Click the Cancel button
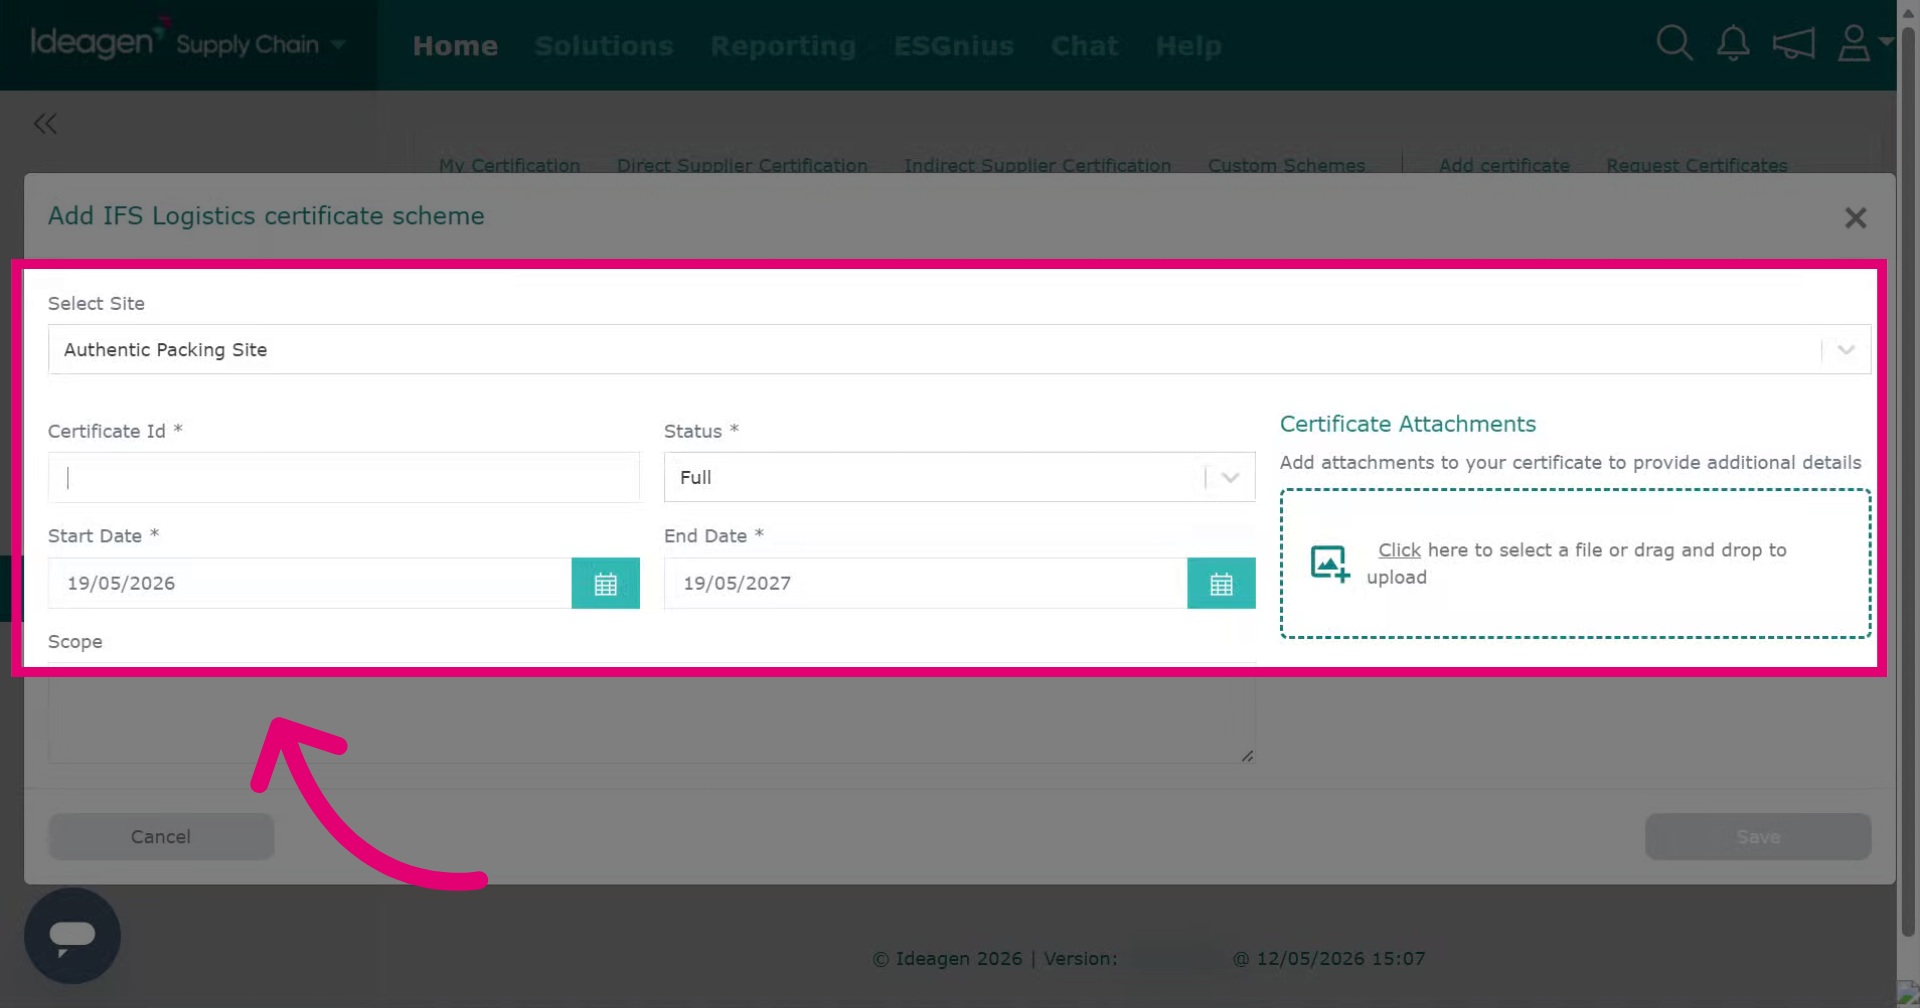The height and width of the screenshot is (1008, 1920). pos(161,837)
